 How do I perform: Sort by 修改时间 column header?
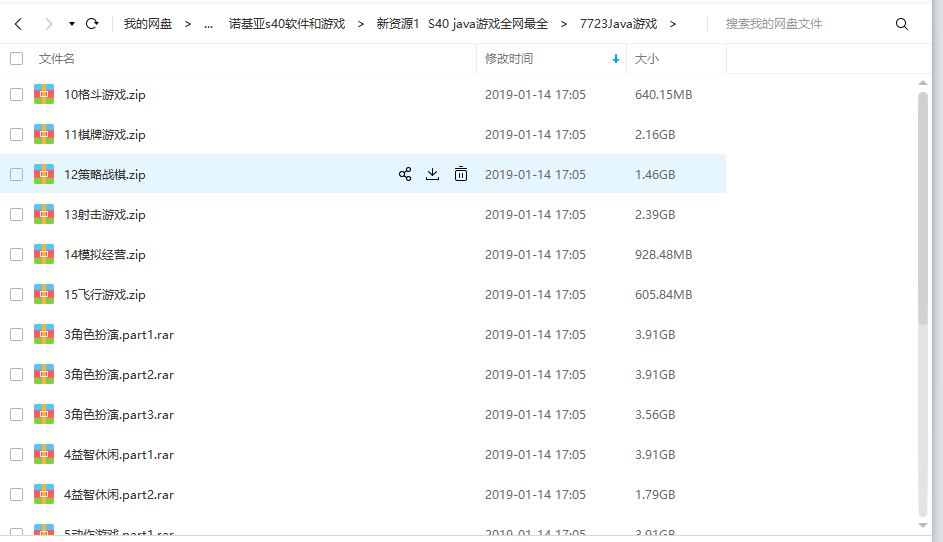[x=509, y=58]
